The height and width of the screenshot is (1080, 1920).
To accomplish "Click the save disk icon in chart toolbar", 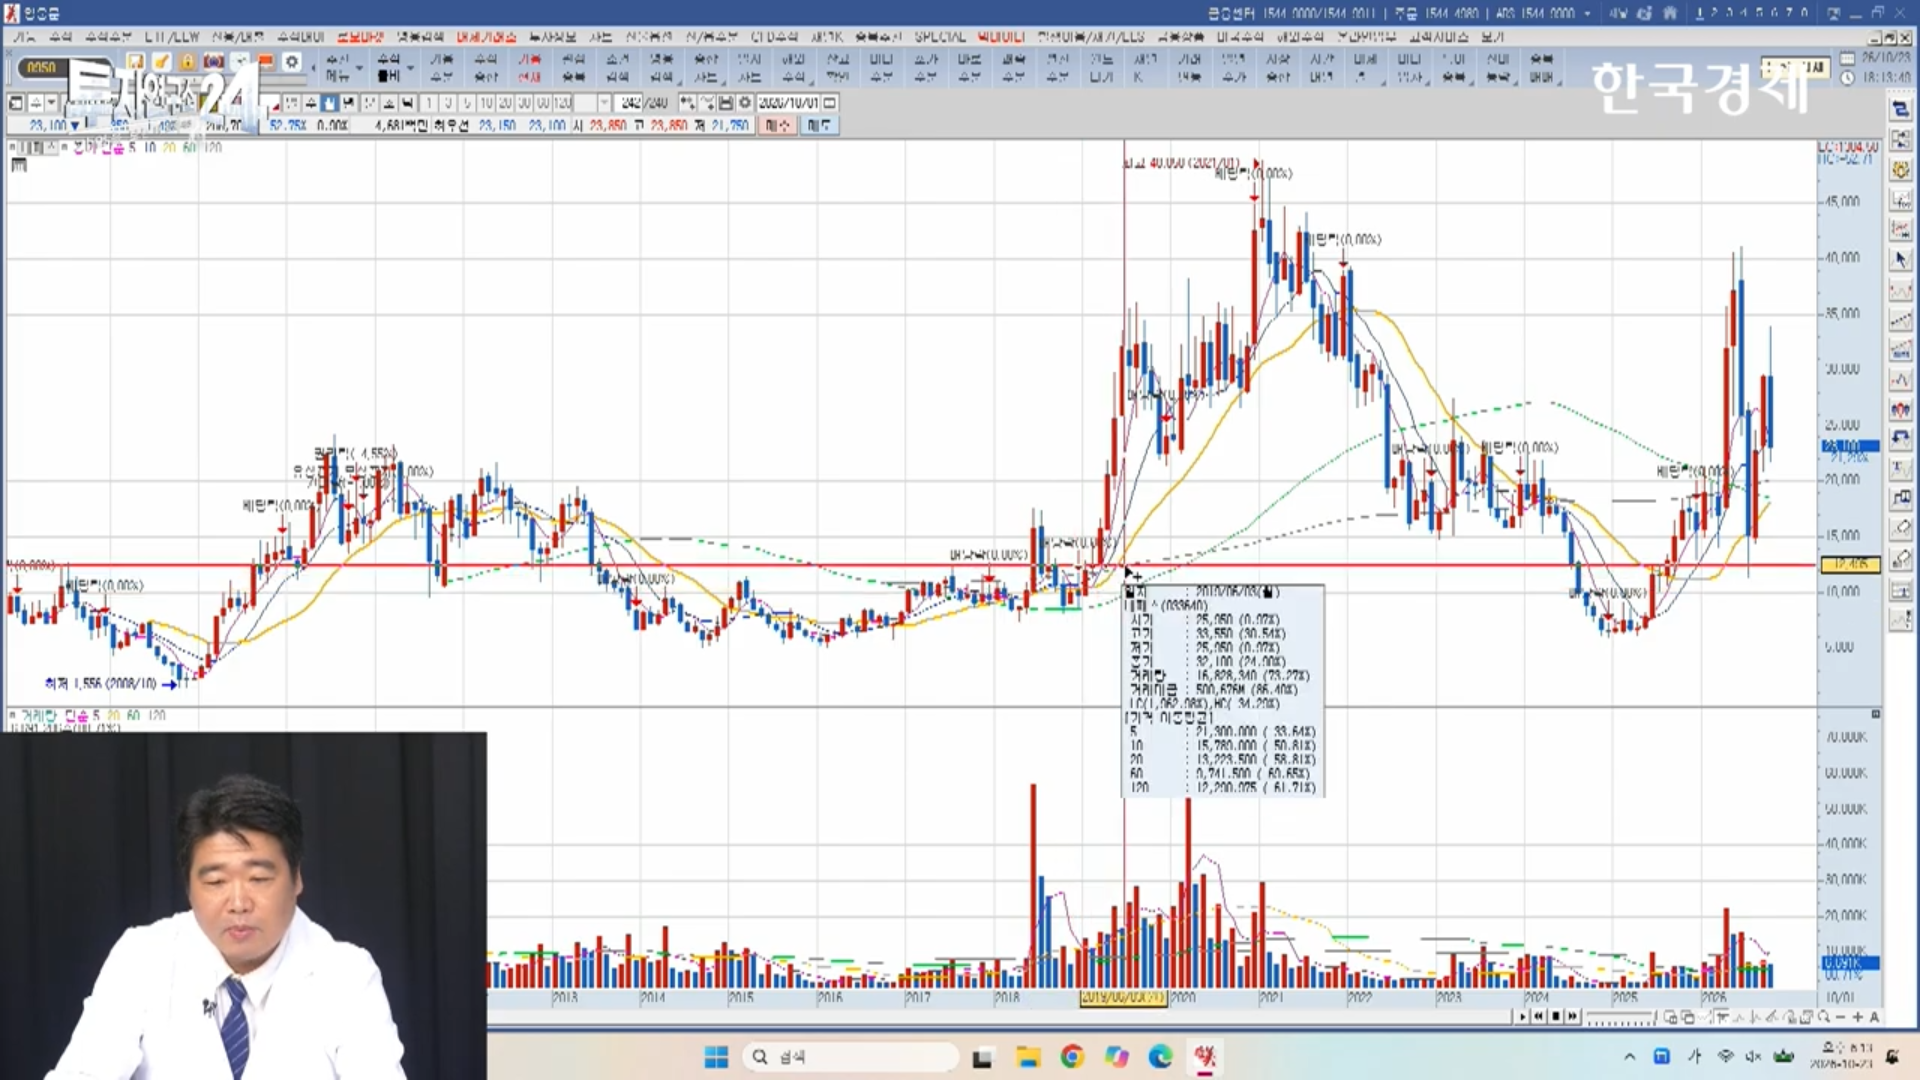I will [x=726, y=102].
